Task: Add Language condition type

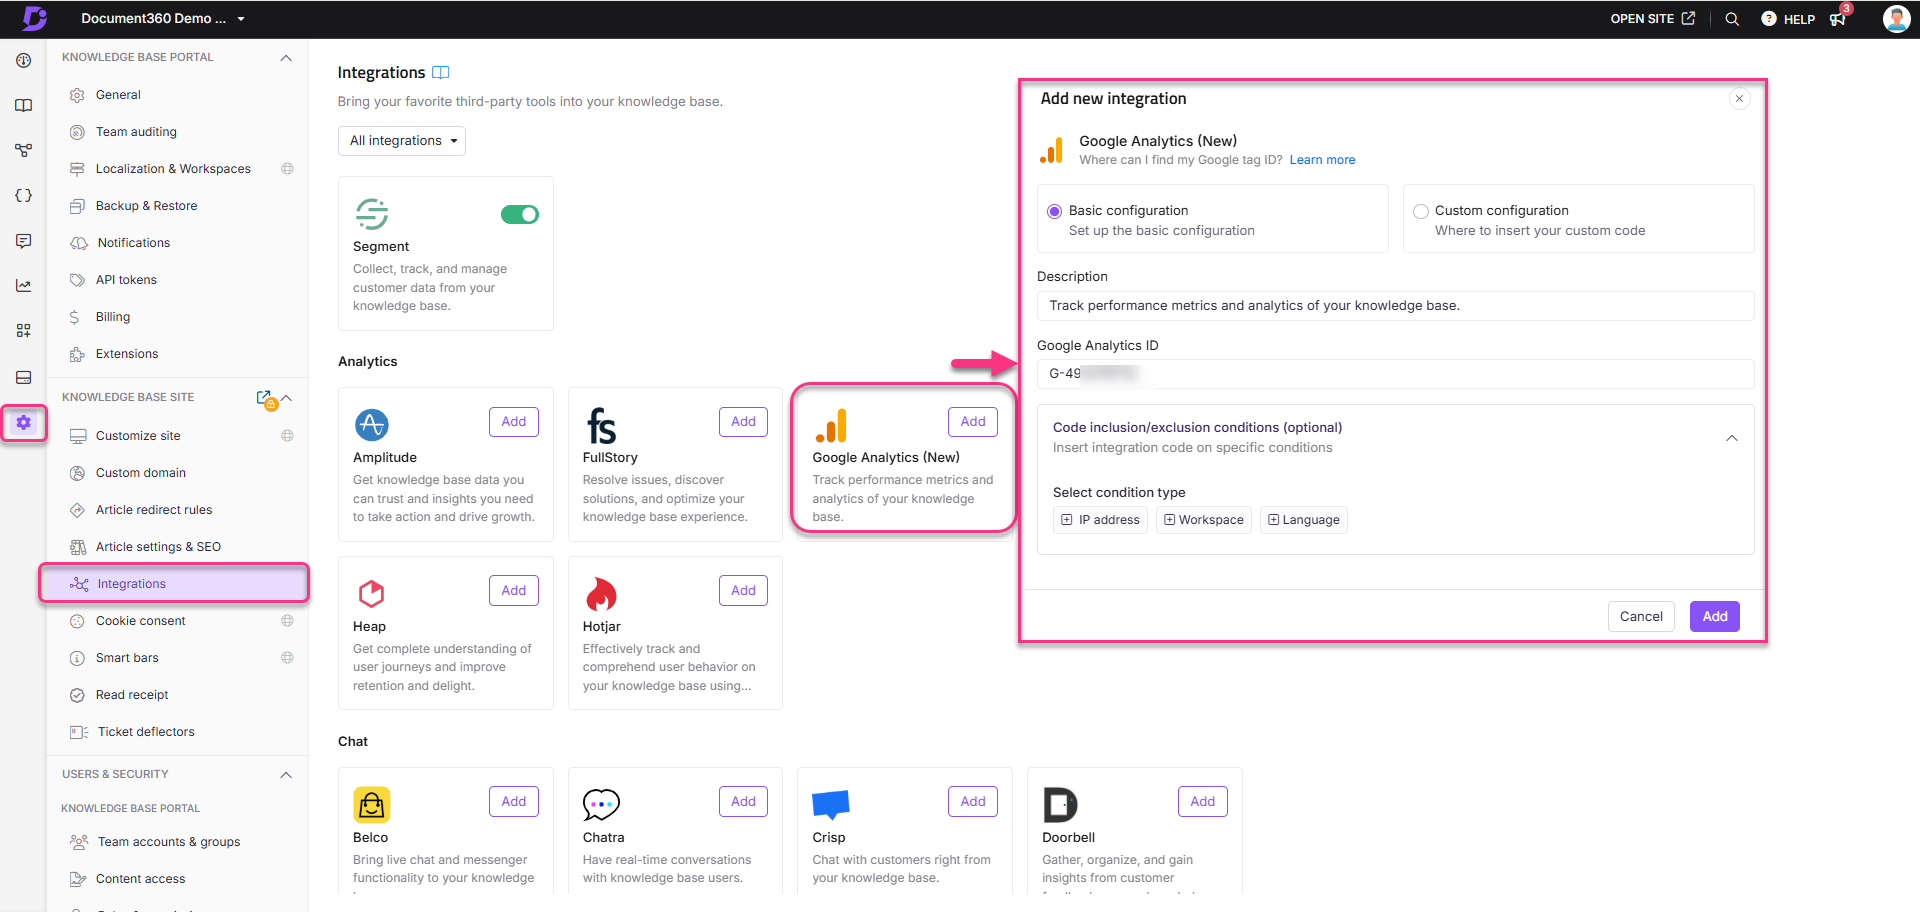Action: click(x=1304, y=520)
